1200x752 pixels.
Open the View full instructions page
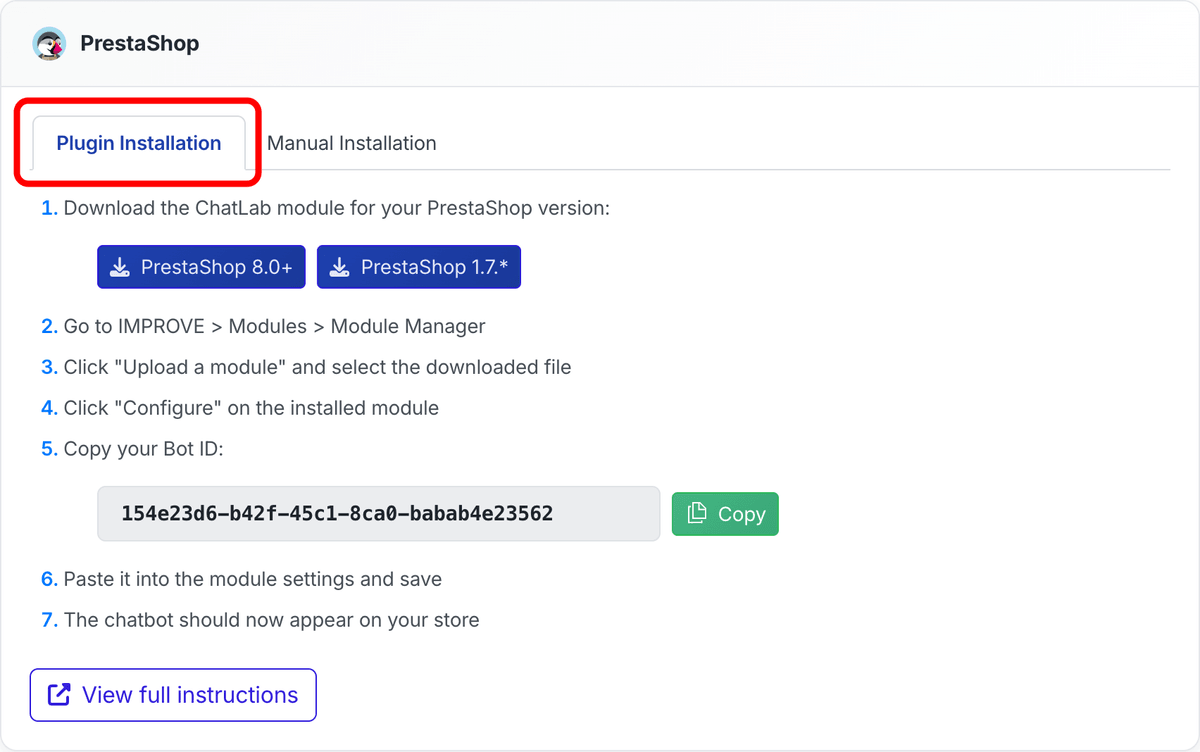point(172,694)
